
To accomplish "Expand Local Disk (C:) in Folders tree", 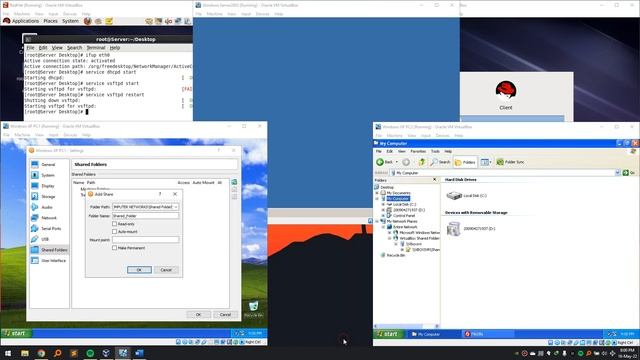I will coord(383,204).
